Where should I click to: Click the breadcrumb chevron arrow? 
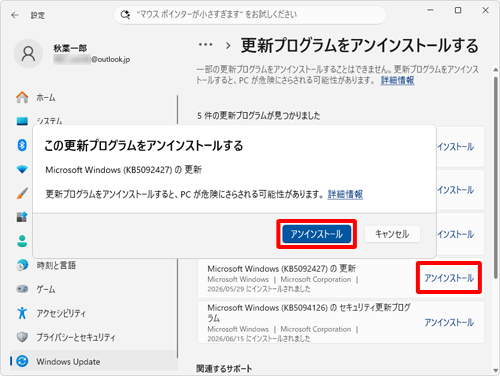pos(228,46)
